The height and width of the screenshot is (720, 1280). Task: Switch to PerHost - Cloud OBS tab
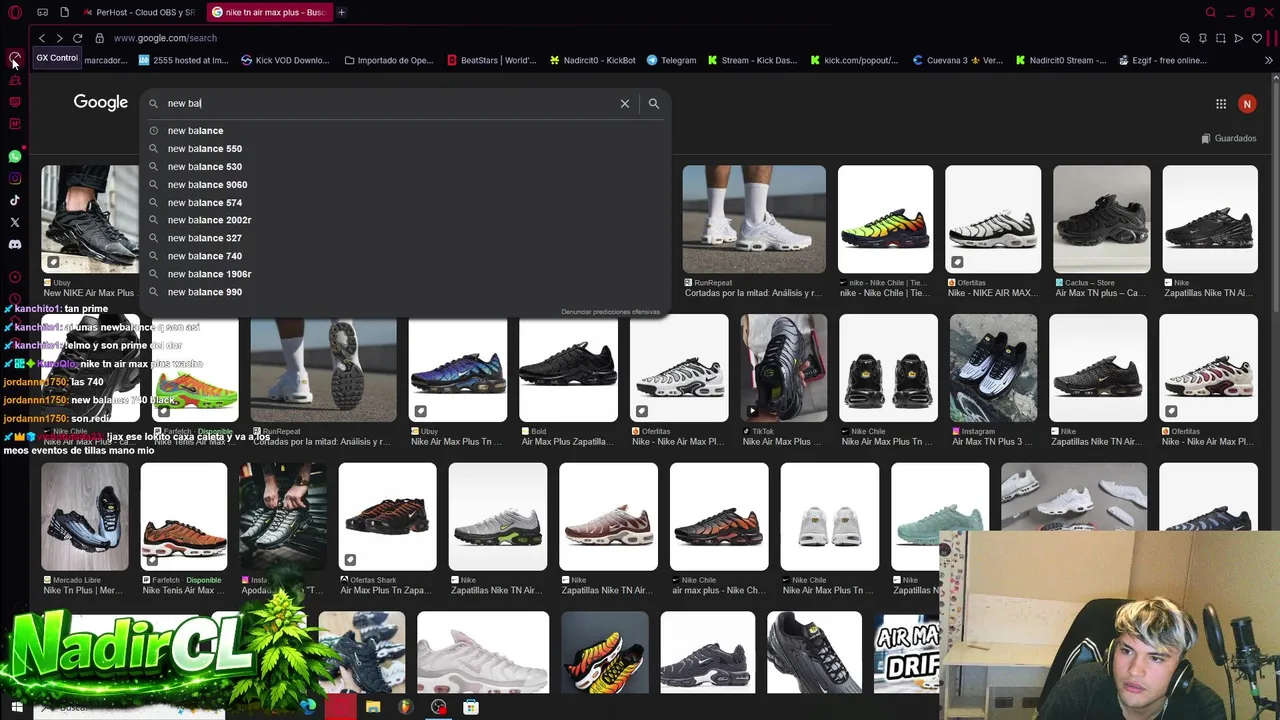[140, 12]
